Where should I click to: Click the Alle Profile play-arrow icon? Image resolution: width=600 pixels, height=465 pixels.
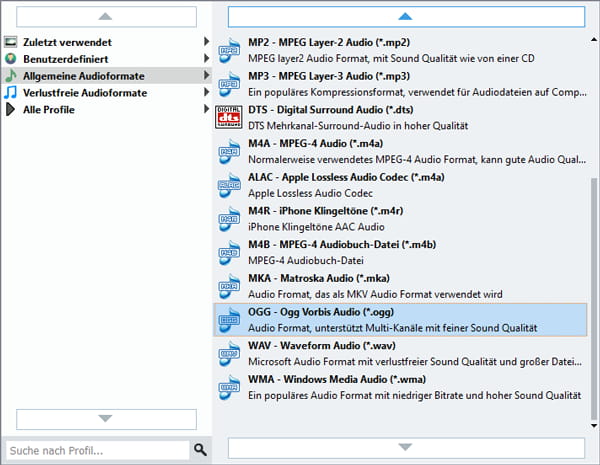(x=10, y=109)
